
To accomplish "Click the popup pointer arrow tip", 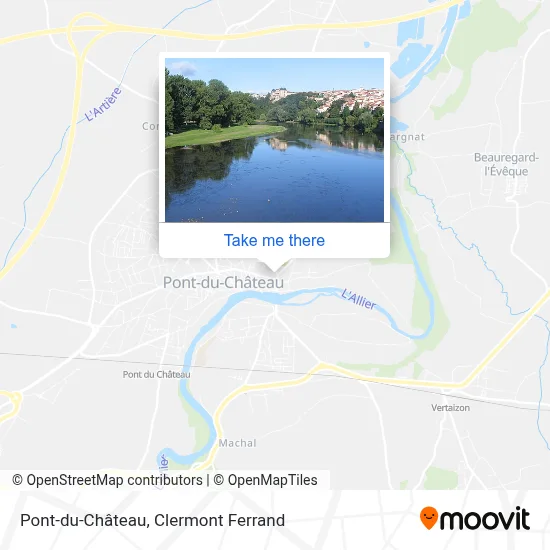I will 274,269.
